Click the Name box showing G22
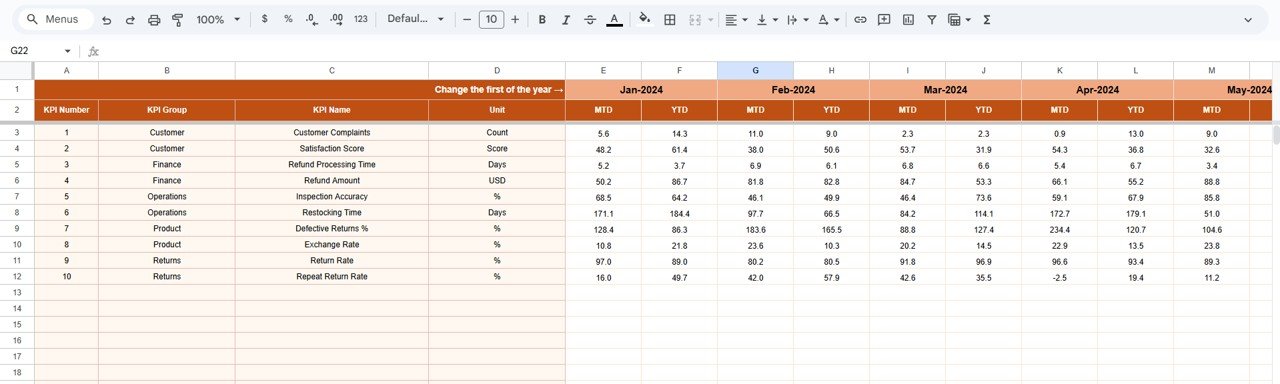1280x384 pixels. (32, 51)
